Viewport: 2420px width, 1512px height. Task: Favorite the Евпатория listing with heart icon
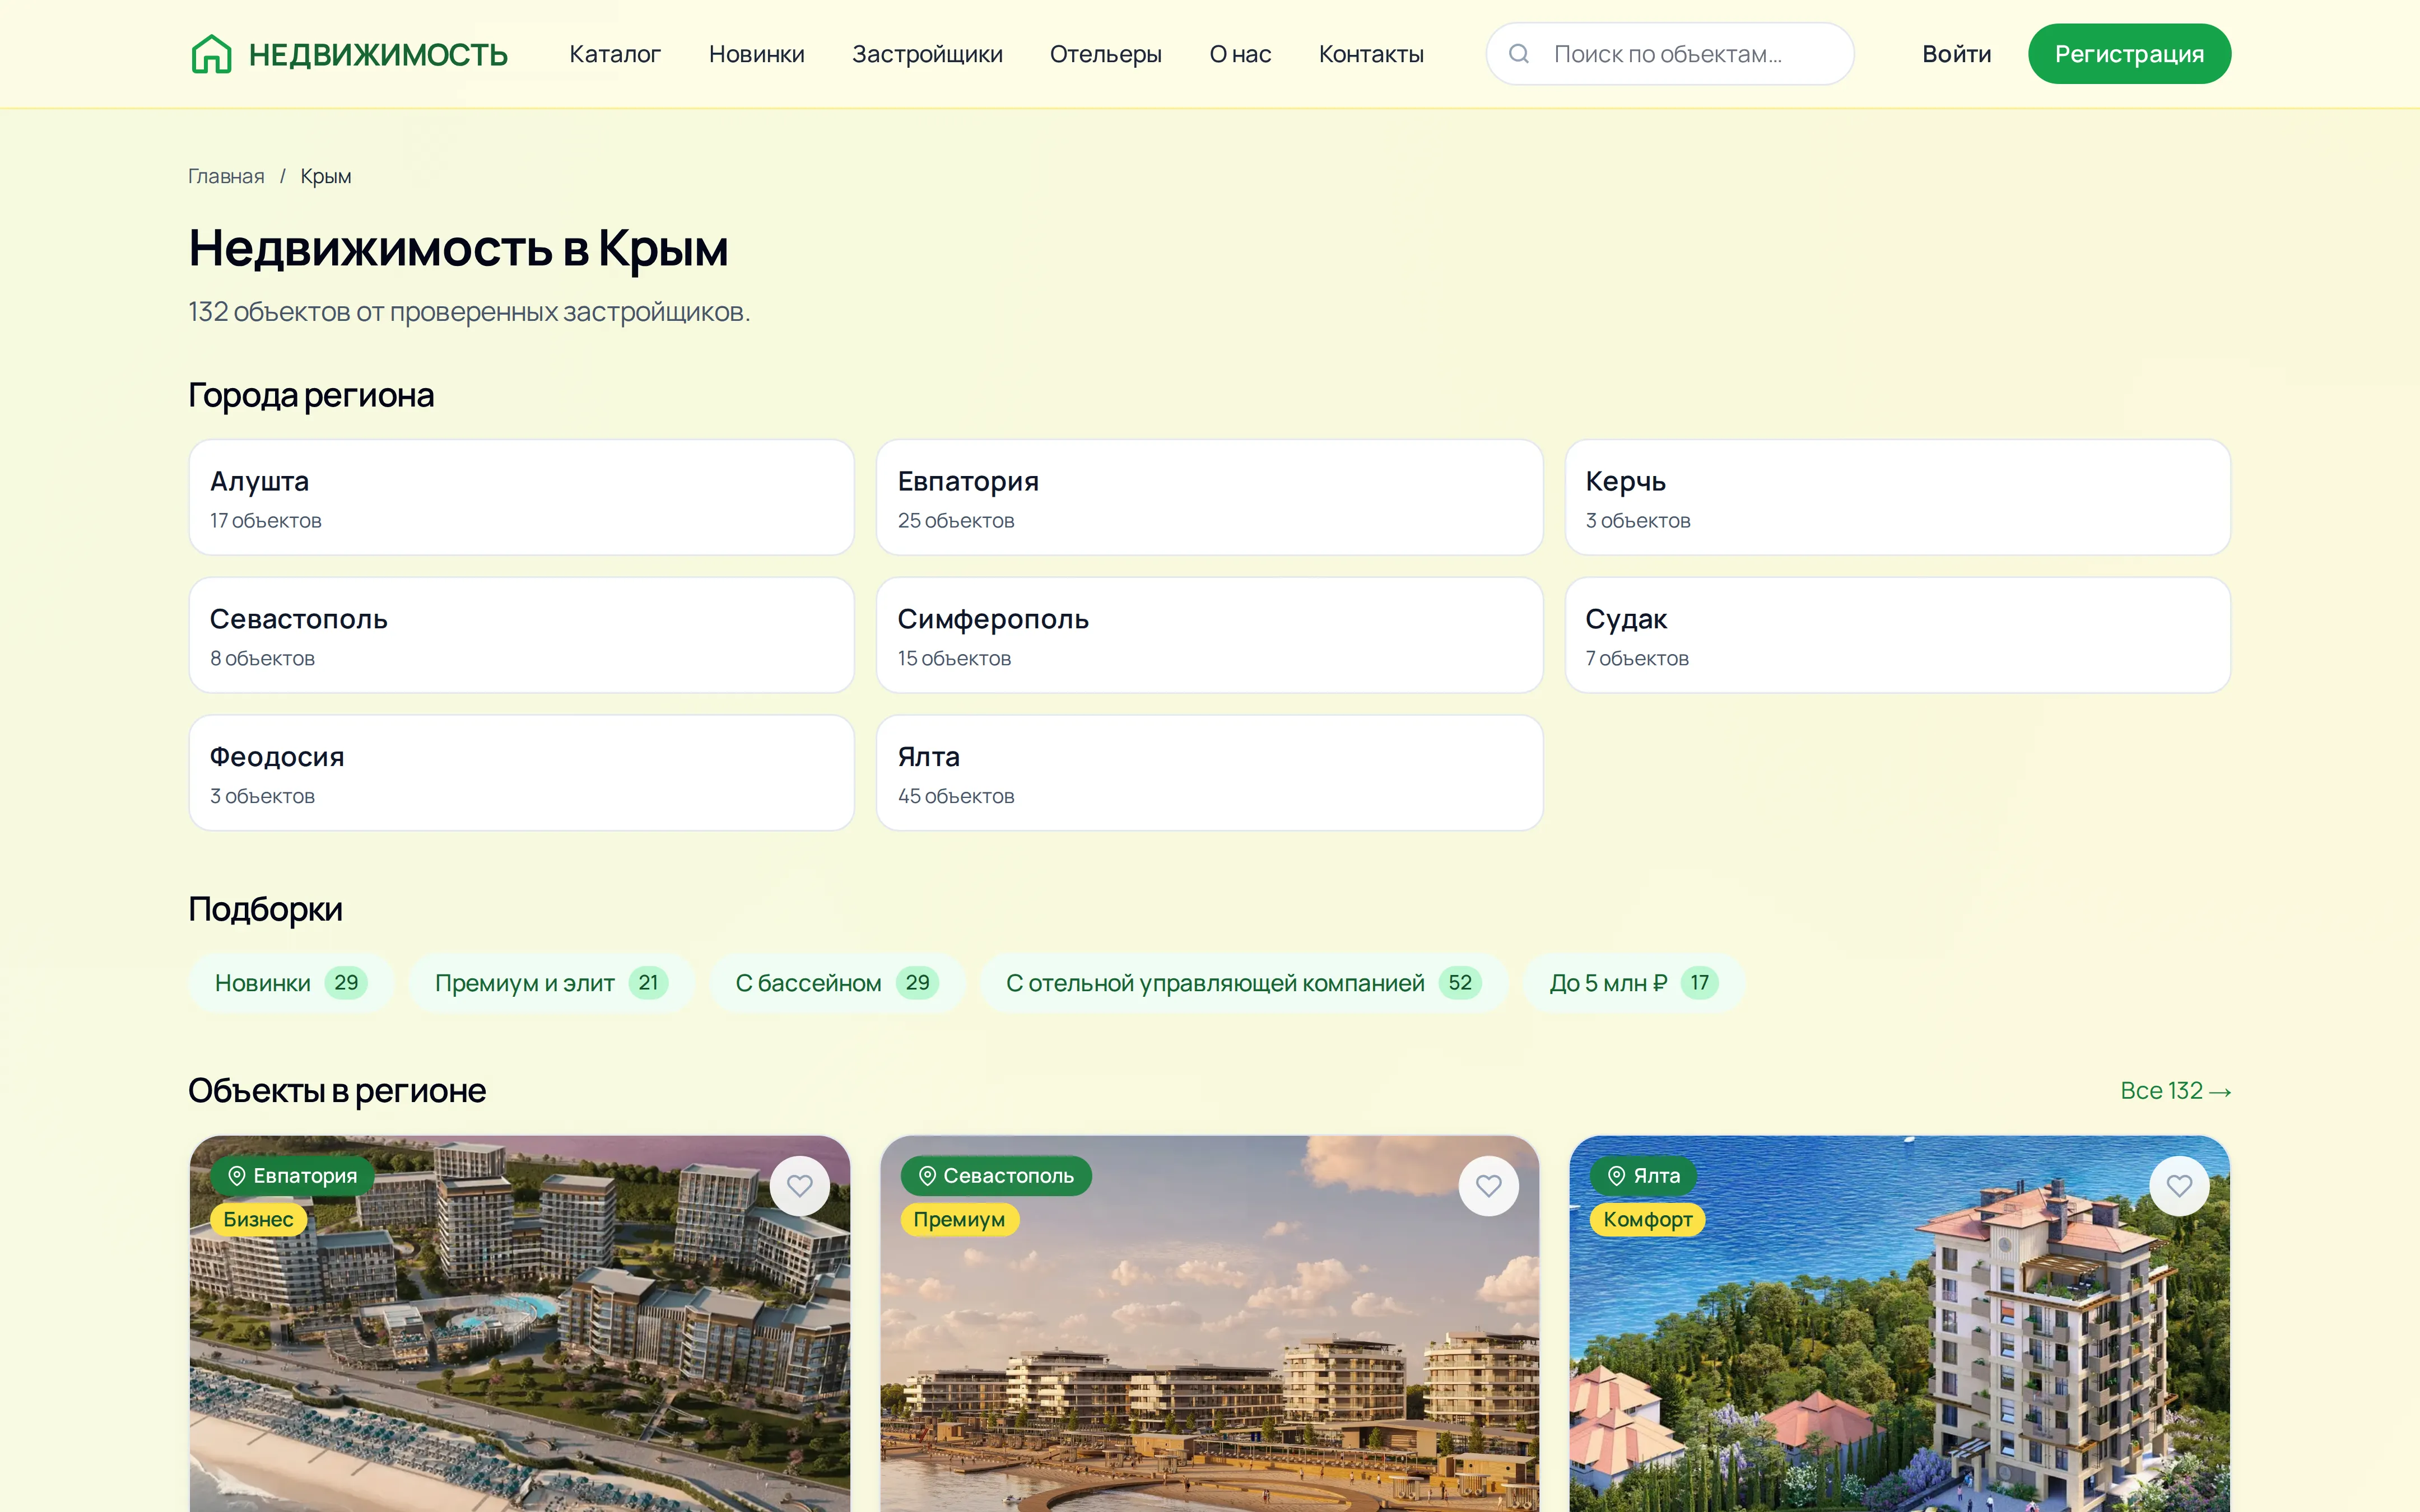pos(799,1186)
